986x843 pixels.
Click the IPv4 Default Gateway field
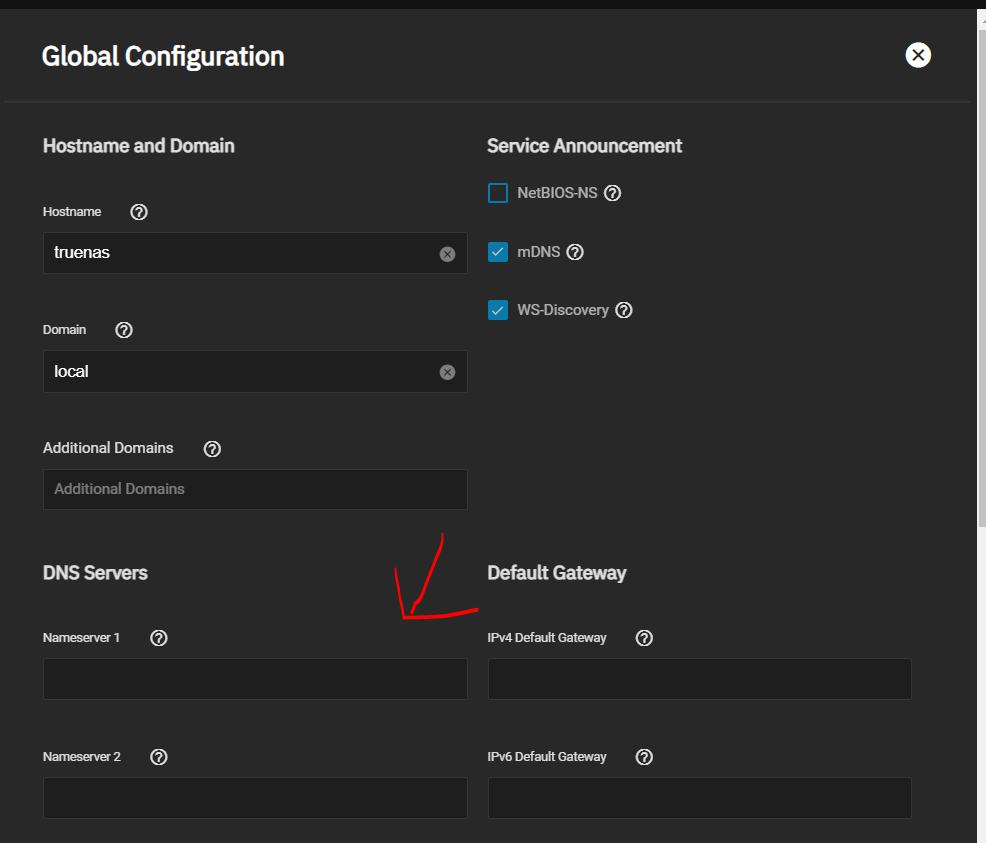700,679
